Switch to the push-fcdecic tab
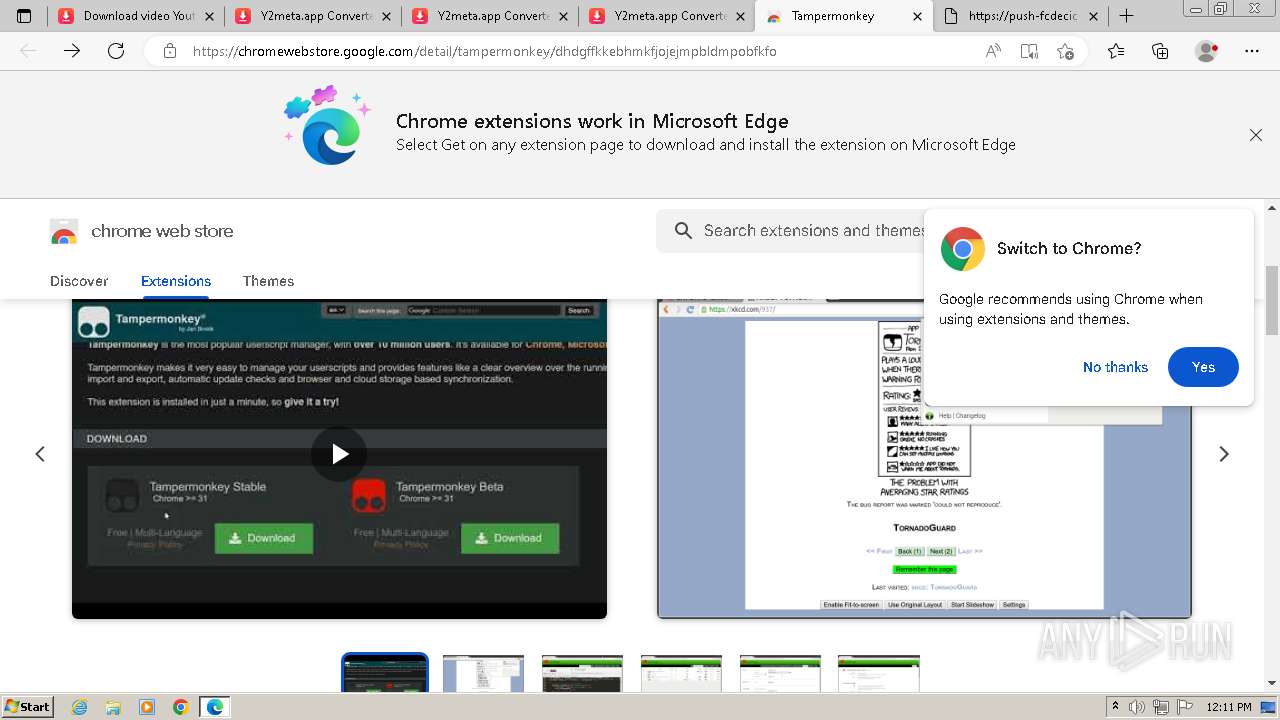 [x=1021, y=16]
